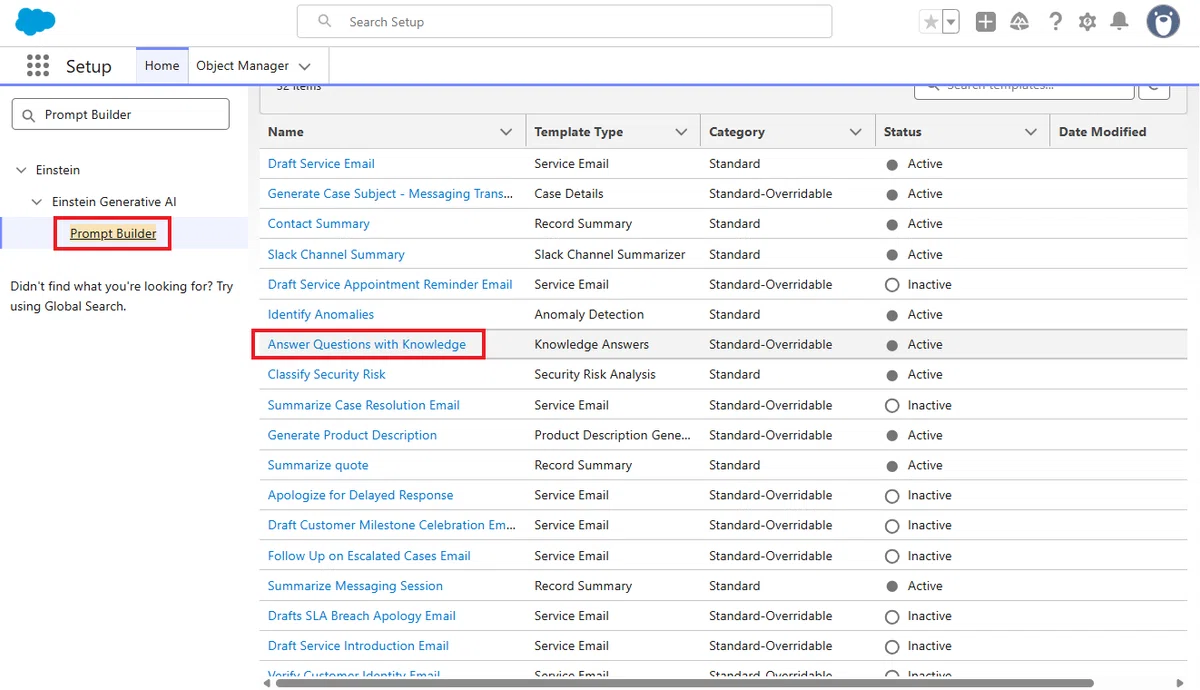The width and height of the screenshot is (1200, 690).
Task: Open Answer Questions with Knowledge template
Action: pyautogui.click(x=367, y=345)
